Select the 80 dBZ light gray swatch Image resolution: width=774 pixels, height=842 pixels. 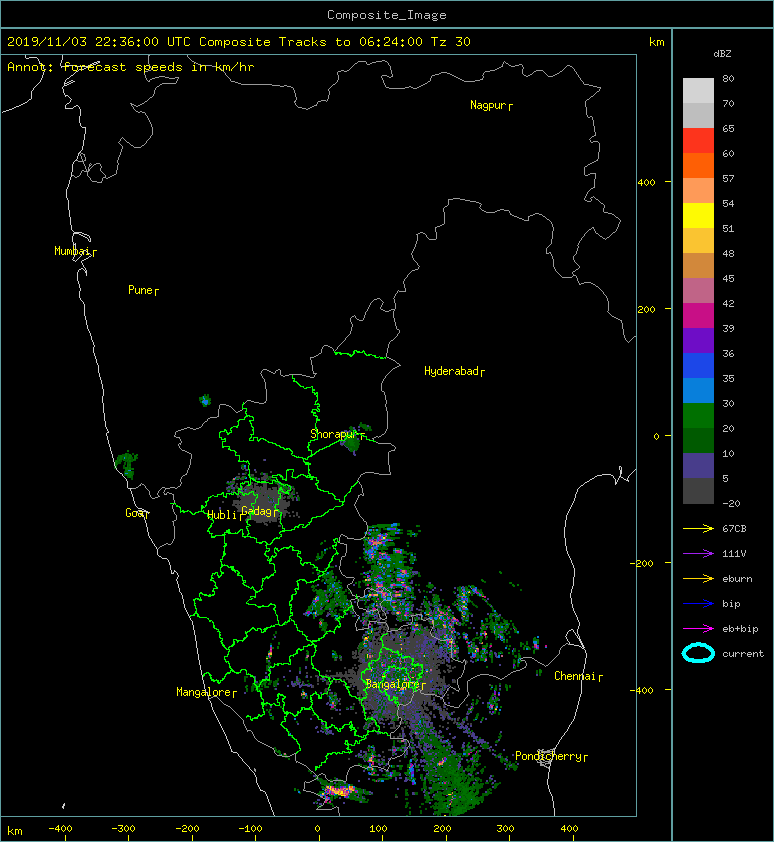pos(698,90)
